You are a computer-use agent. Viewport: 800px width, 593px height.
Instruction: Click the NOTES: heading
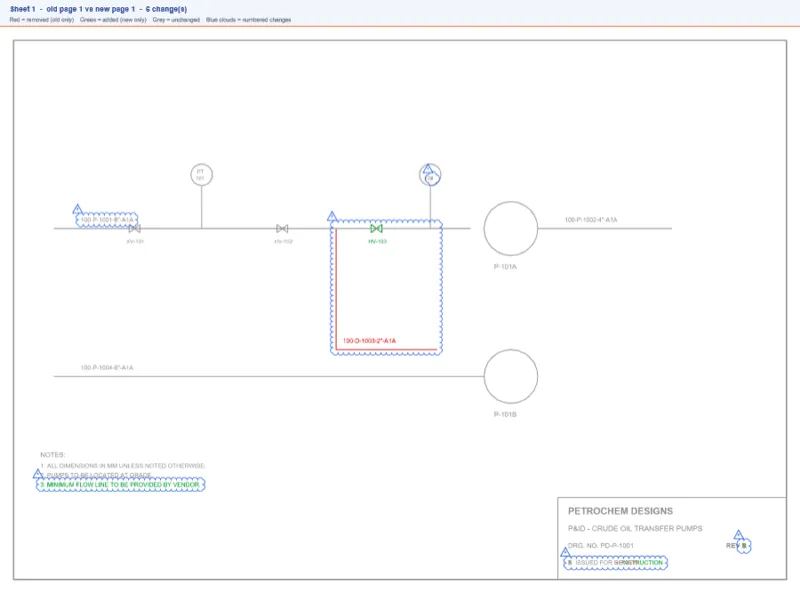pos(53,455)
